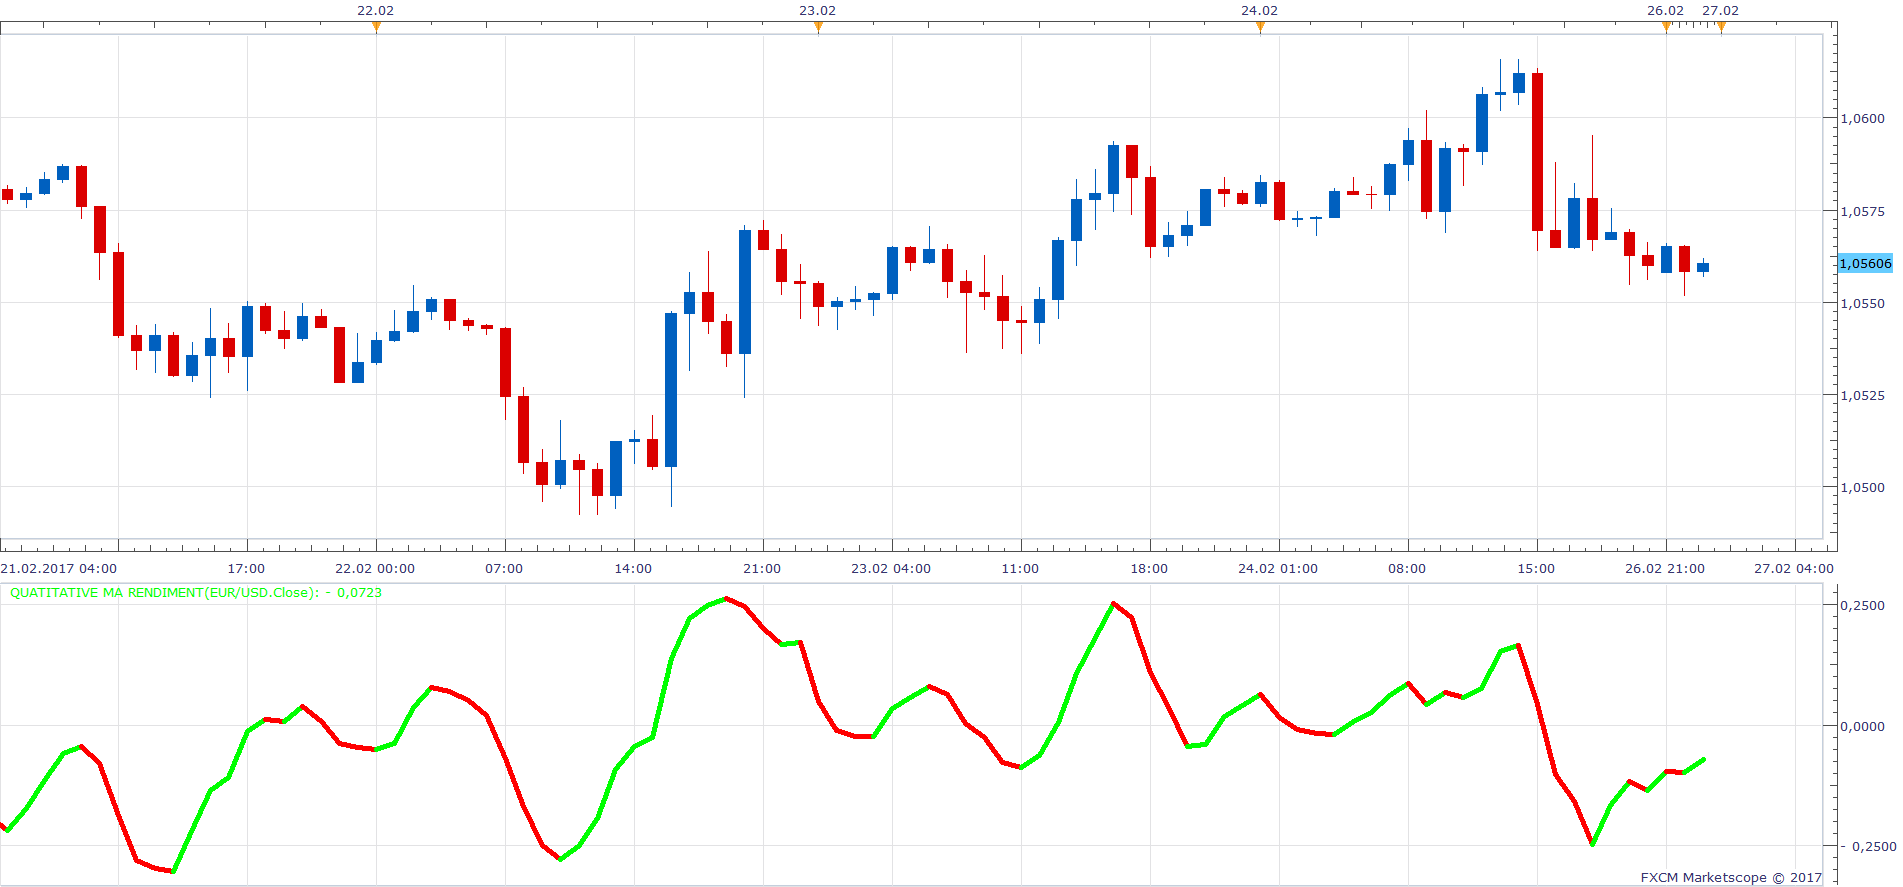Viewport: 1903px width, 887px height.
Task: Click the 23.02 04:00 time axis label
Action: [x=891, y=568]
